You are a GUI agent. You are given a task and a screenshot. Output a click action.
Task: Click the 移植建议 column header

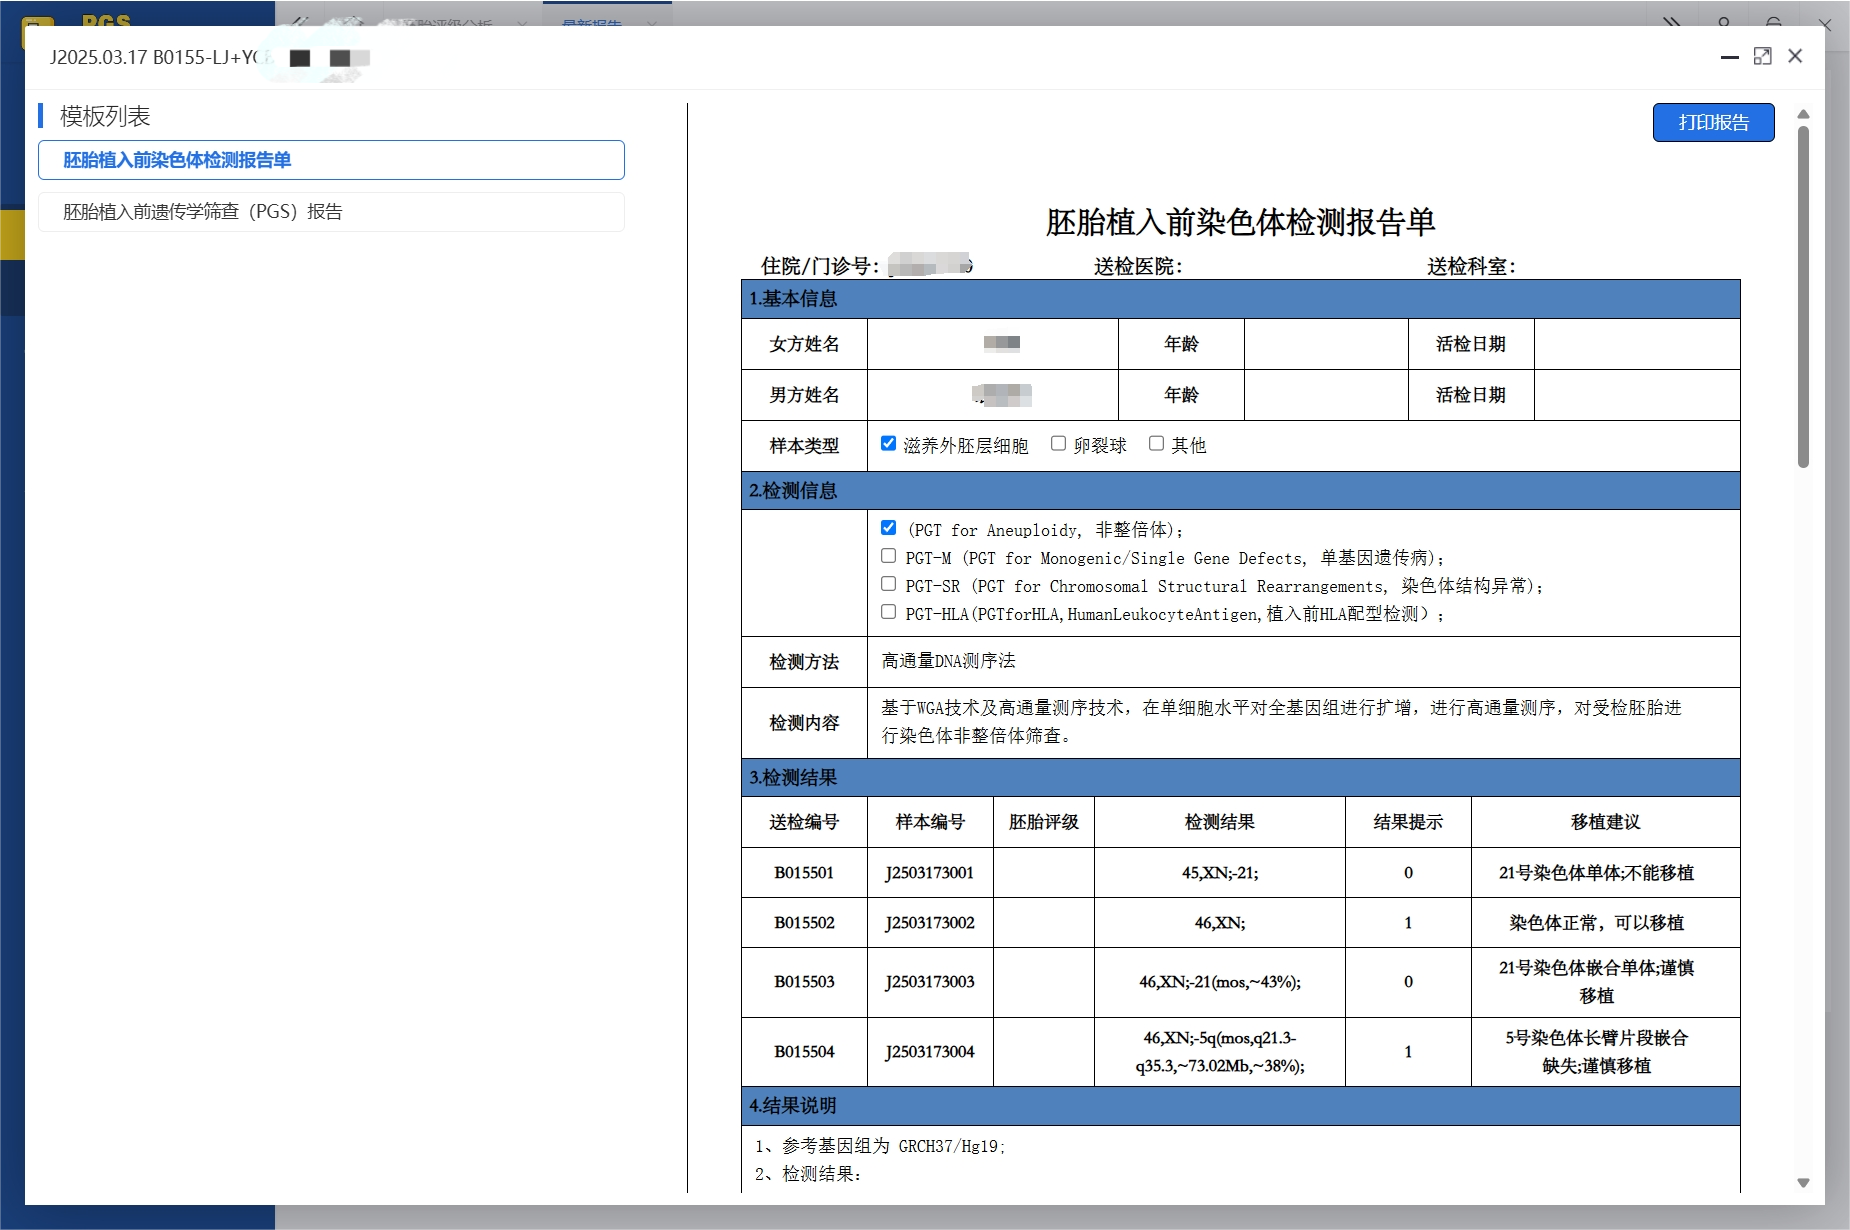[x=1606, y=822]
